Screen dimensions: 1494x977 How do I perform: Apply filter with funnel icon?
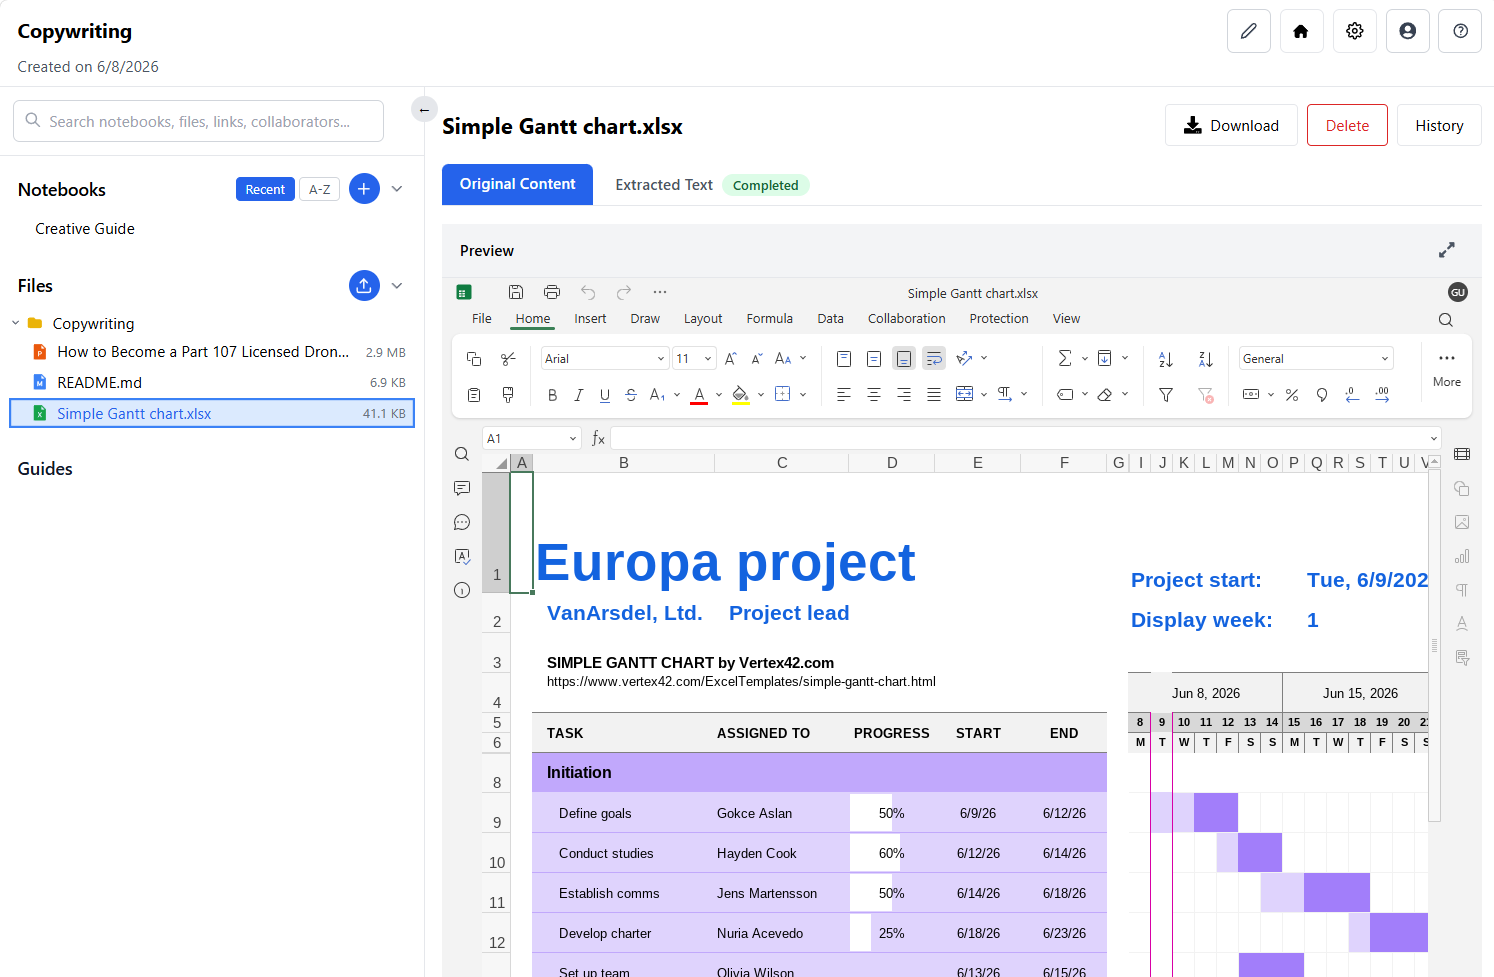[1166, 395]
